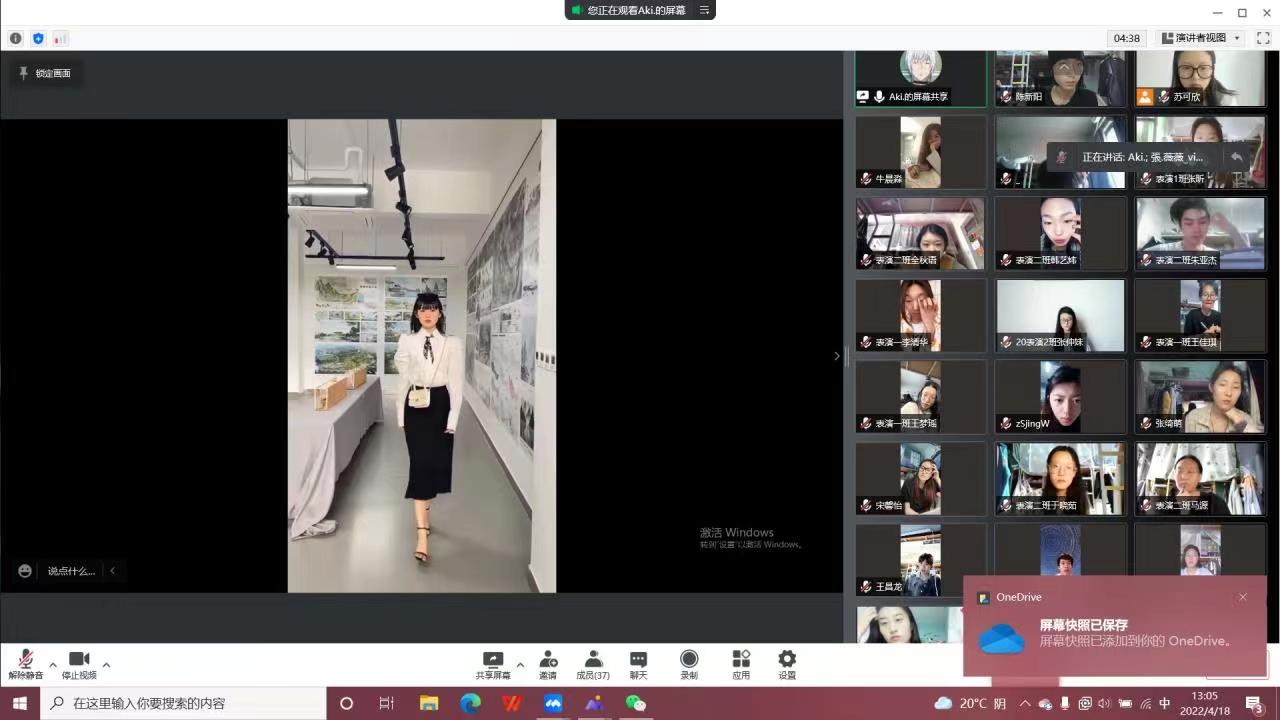Open participants list 成员(37)
The height and width of the screenshot is (720, 1280).
593,666
